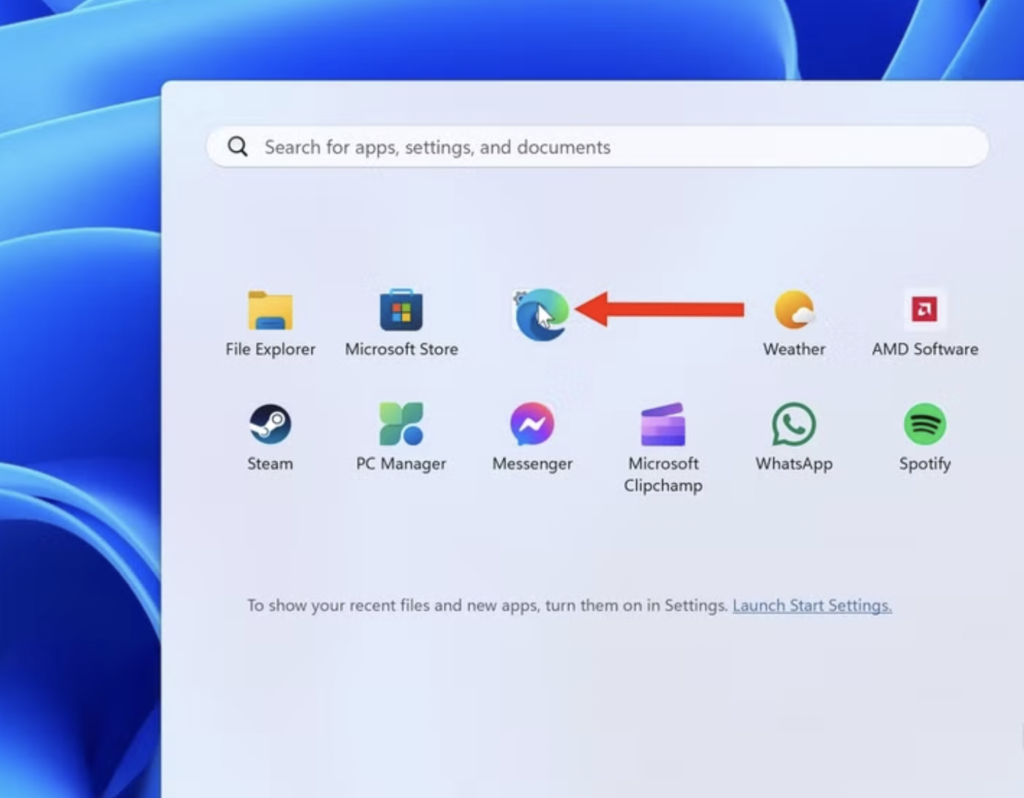Image resolution: width=1024 pixels, height=798 pixels.
Task: Click the "WhatsApp" text label
Action: tap(794, 464)
